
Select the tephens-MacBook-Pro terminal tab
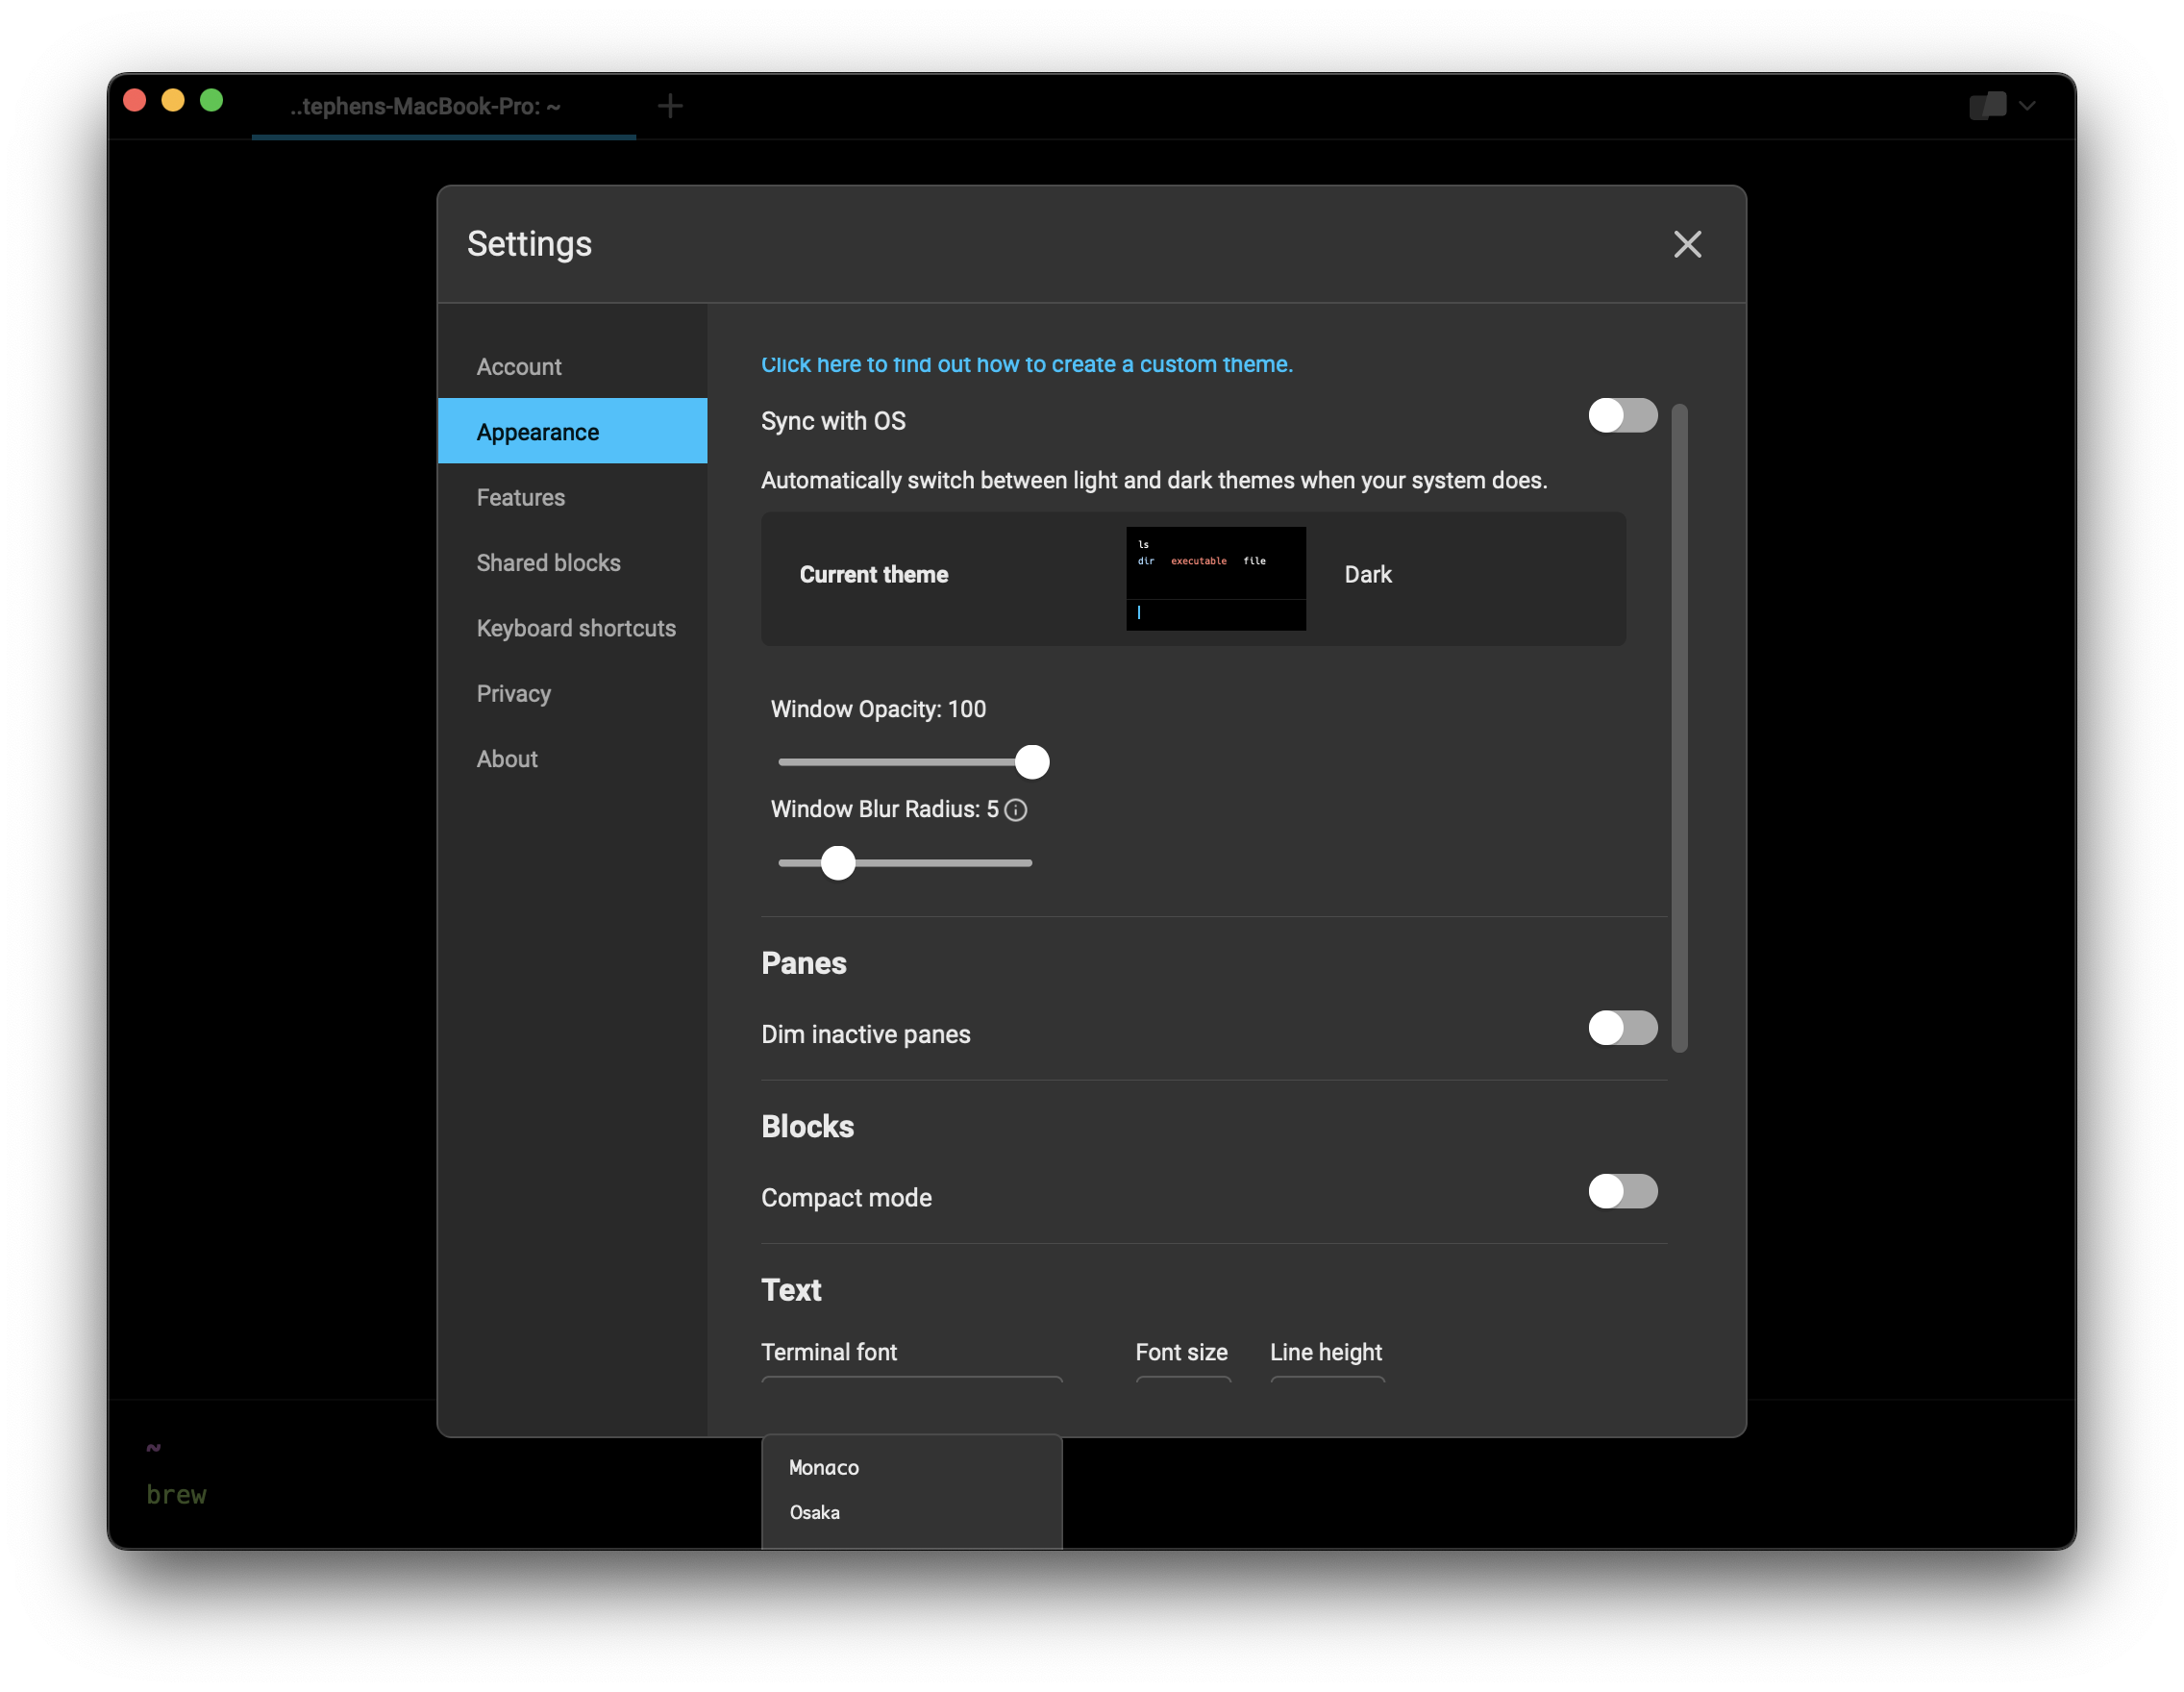443,106
